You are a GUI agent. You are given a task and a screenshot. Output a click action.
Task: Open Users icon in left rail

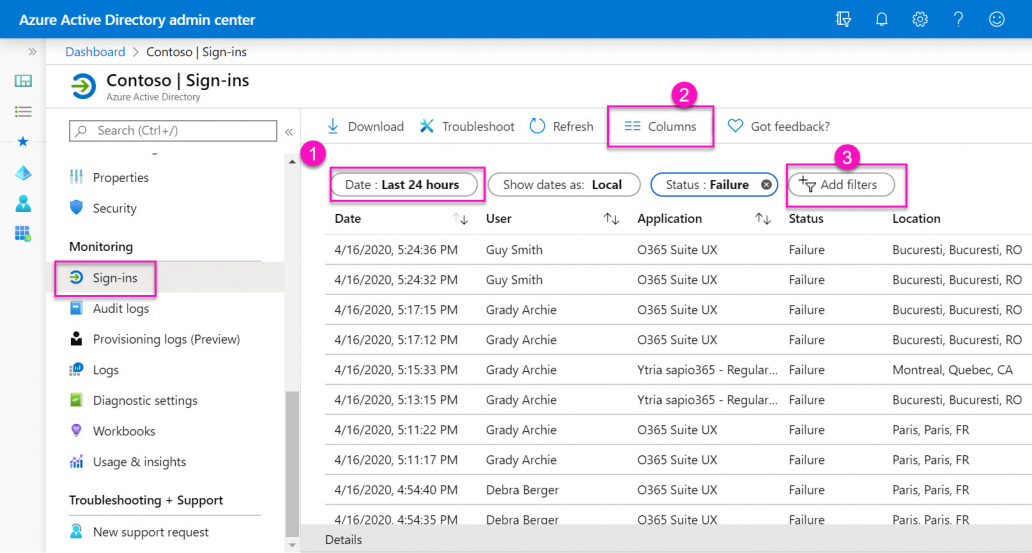coord(23,203)
